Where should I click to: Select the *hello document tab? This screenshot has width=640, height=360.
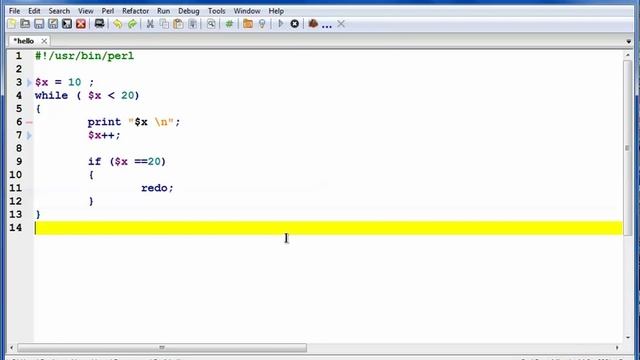[x=24, y=41]
